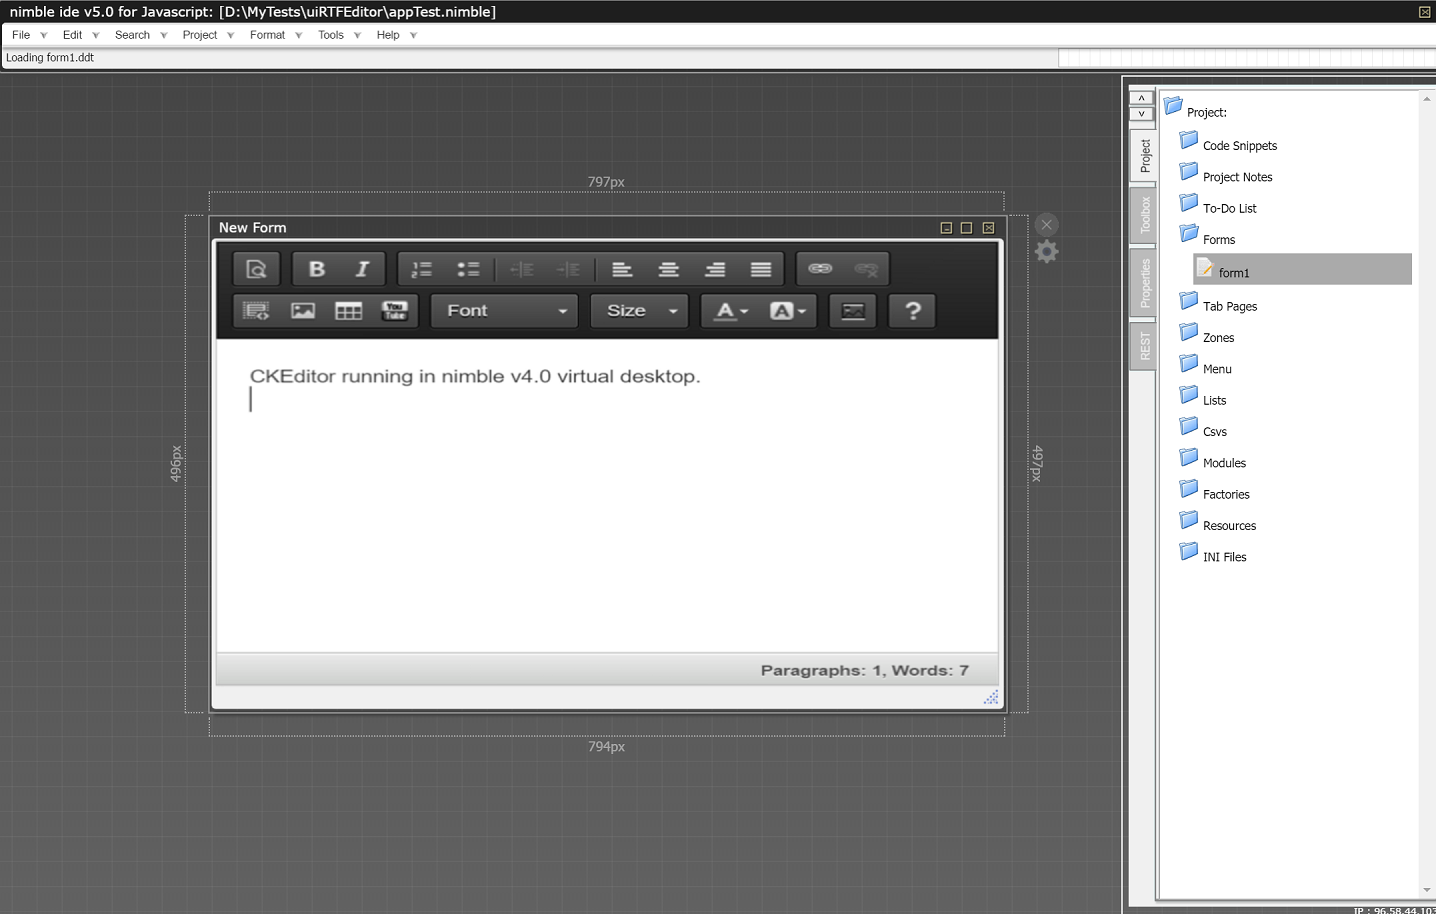Center align the text
This screenshot has height=914, width=1436.
668,269
